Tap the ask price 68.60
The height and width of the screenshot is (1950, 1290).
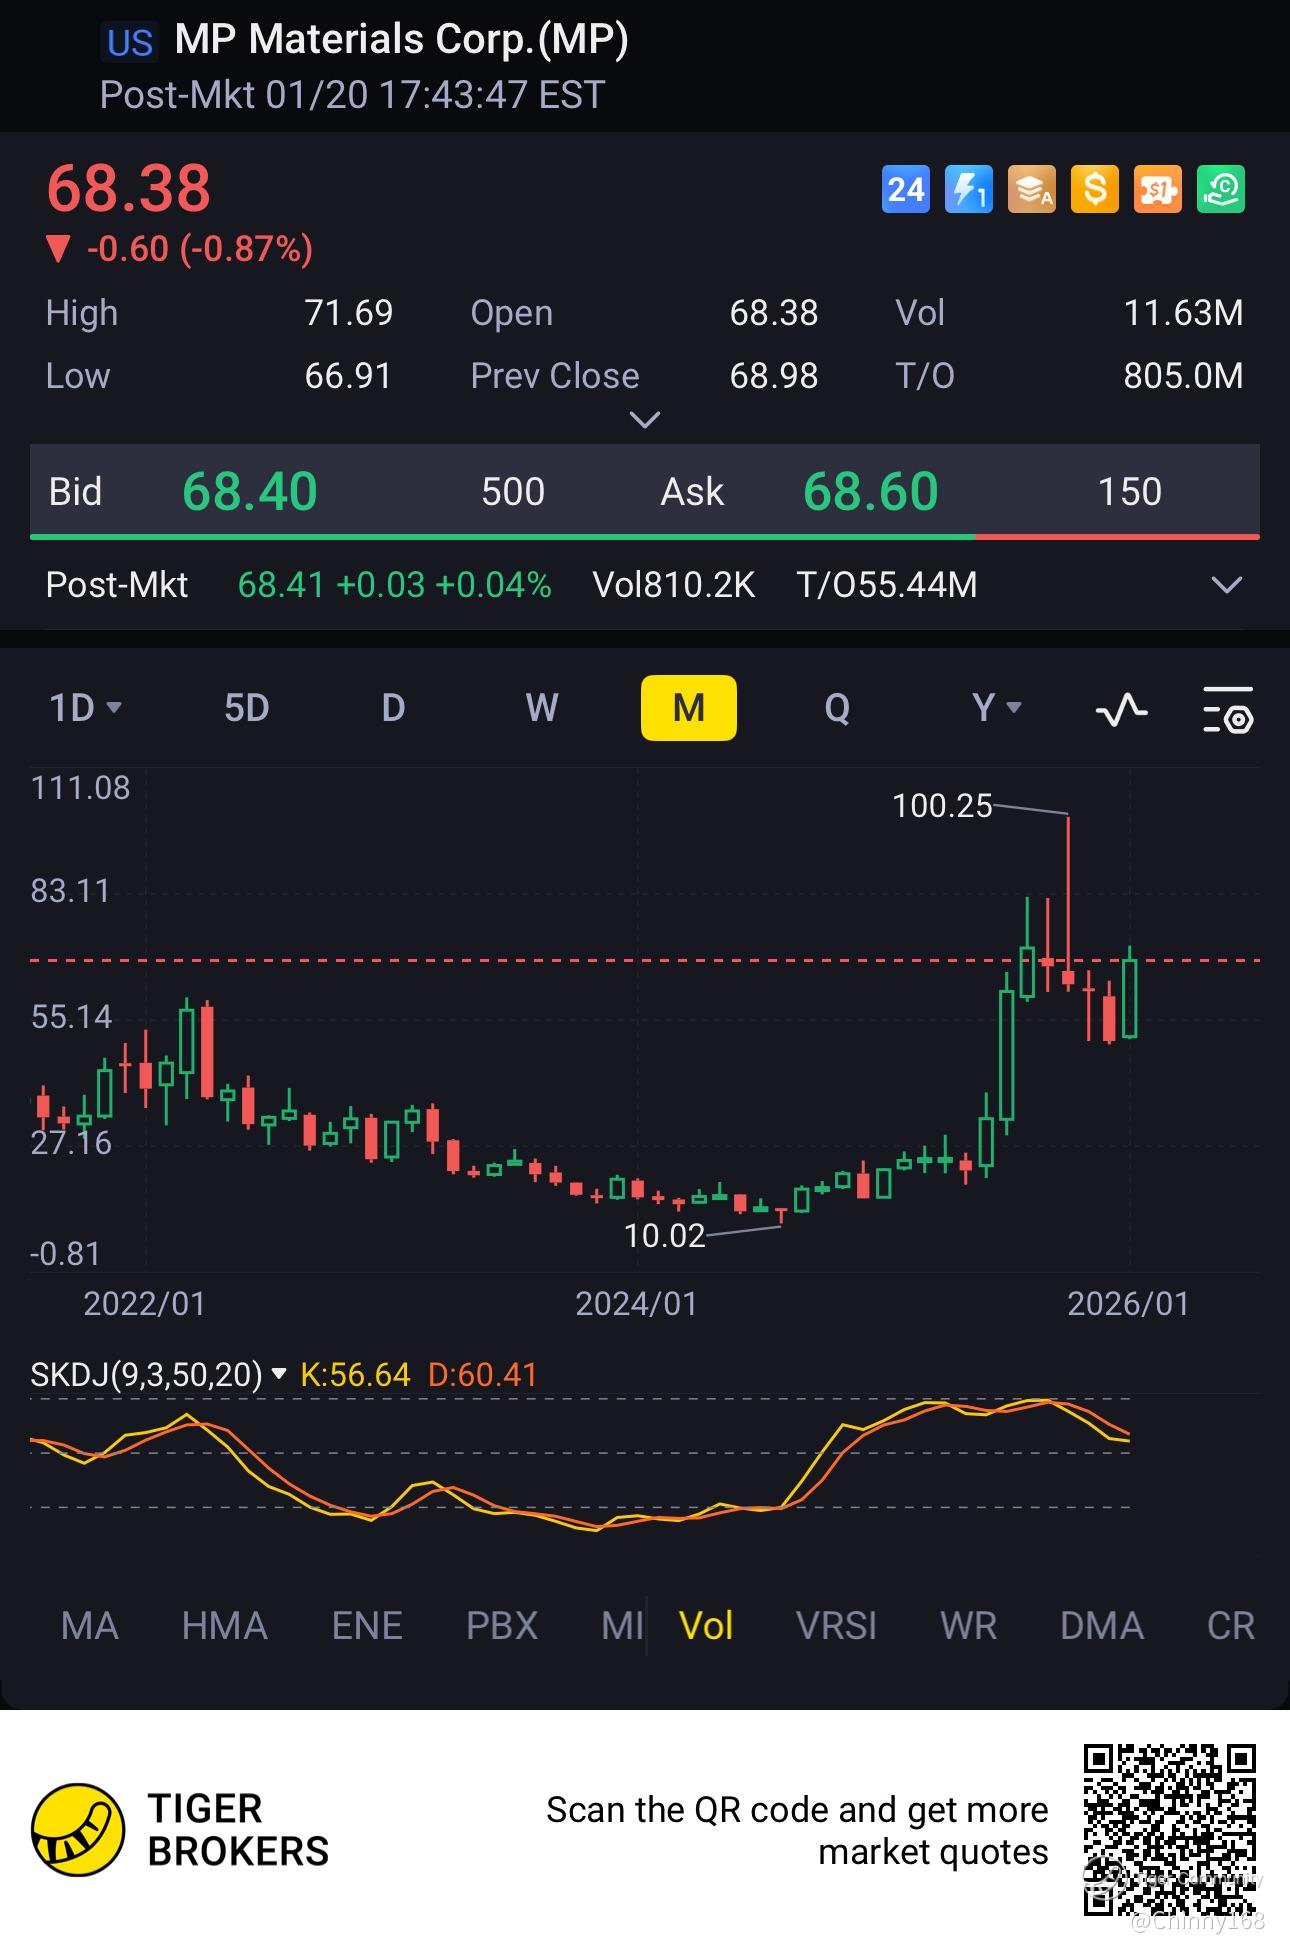[871, 491]
